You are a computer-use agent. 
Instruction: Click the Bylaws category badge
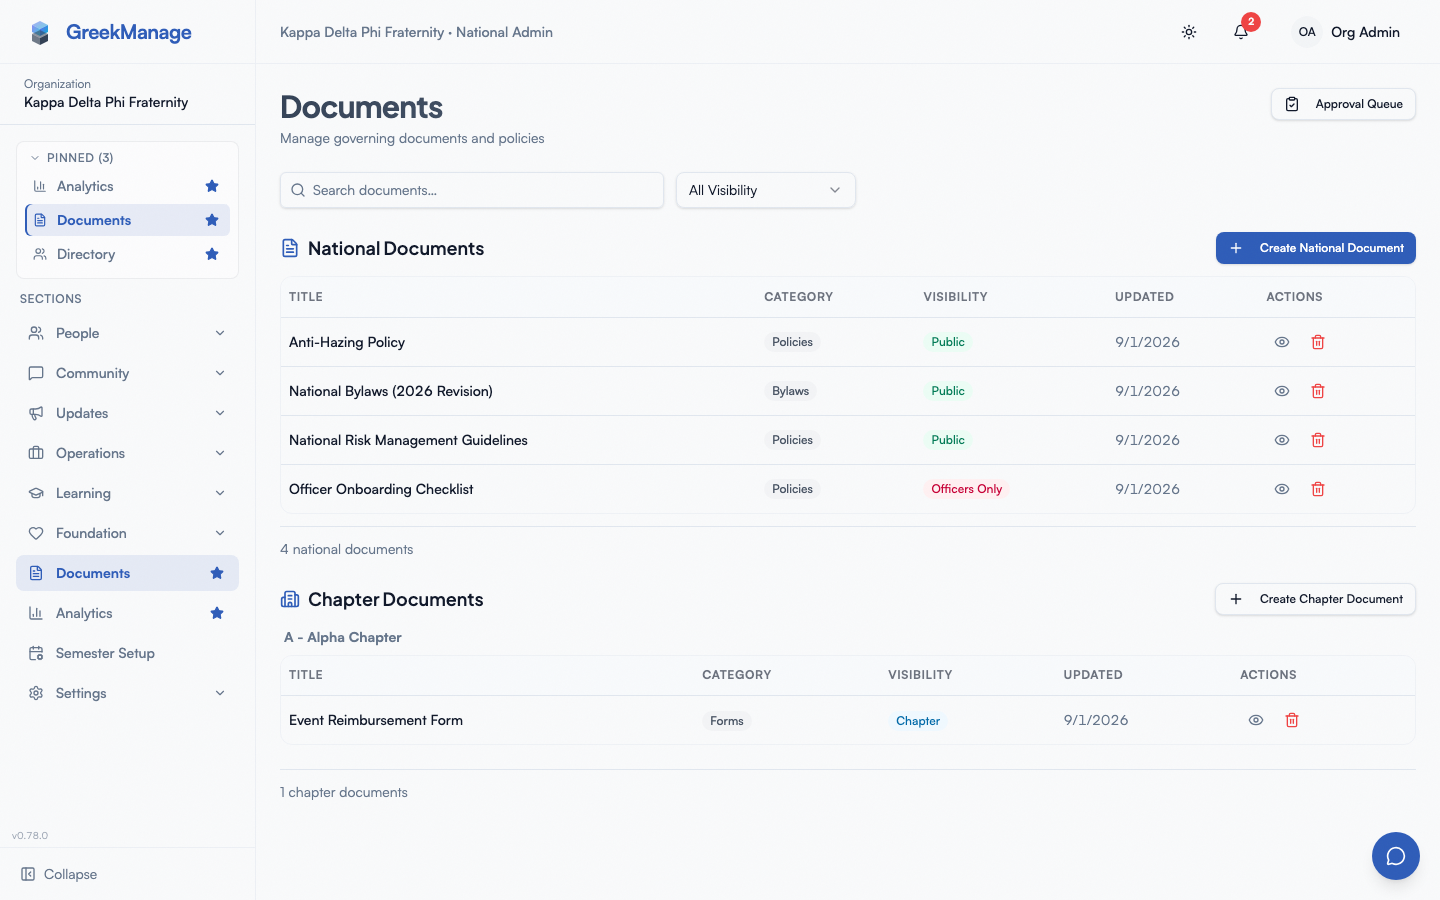tap(790, 391)
